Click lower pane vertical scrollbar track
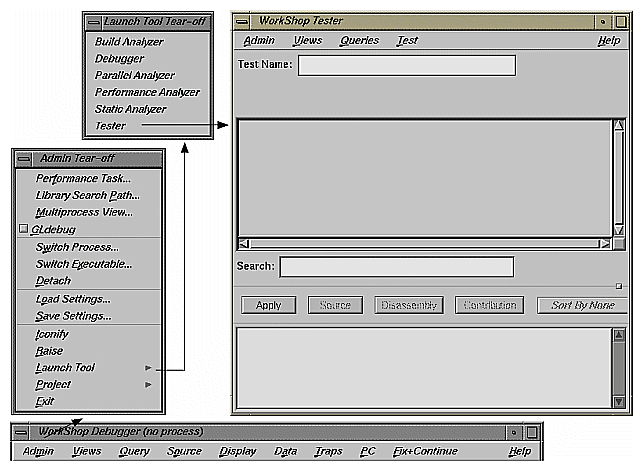 pyautogui.click(x=619, y=369)
